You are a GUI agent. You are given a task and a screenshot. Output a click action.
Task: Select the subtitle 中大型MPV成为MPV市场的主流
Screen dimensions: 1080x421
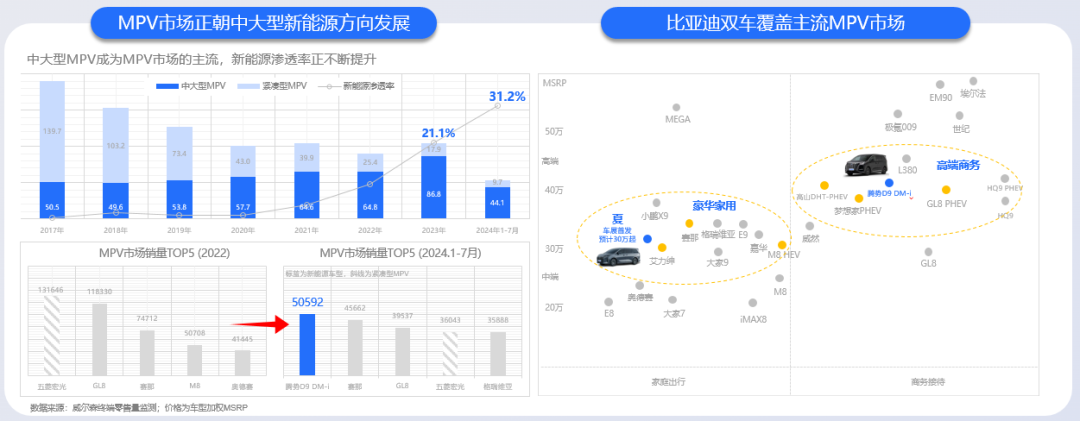coord(121,60)
